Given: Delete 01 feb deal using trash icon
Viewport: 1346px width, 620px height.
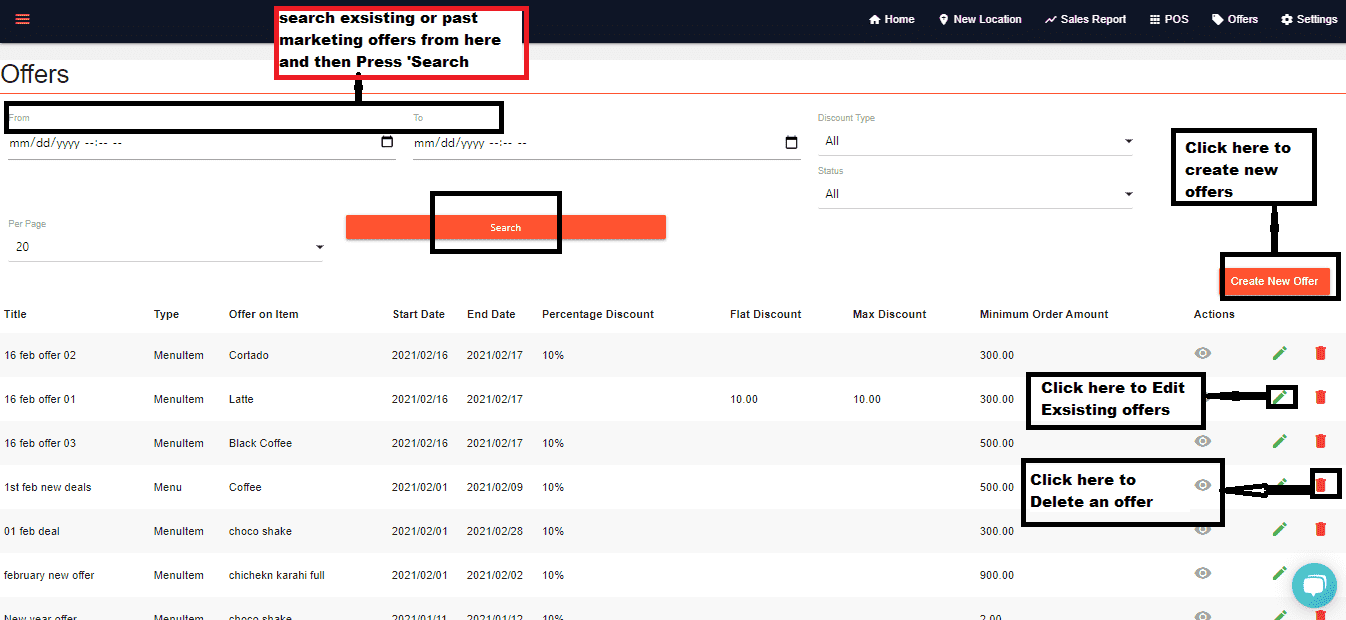Looking at the screenshot, I should click(x=1320, y=529).
